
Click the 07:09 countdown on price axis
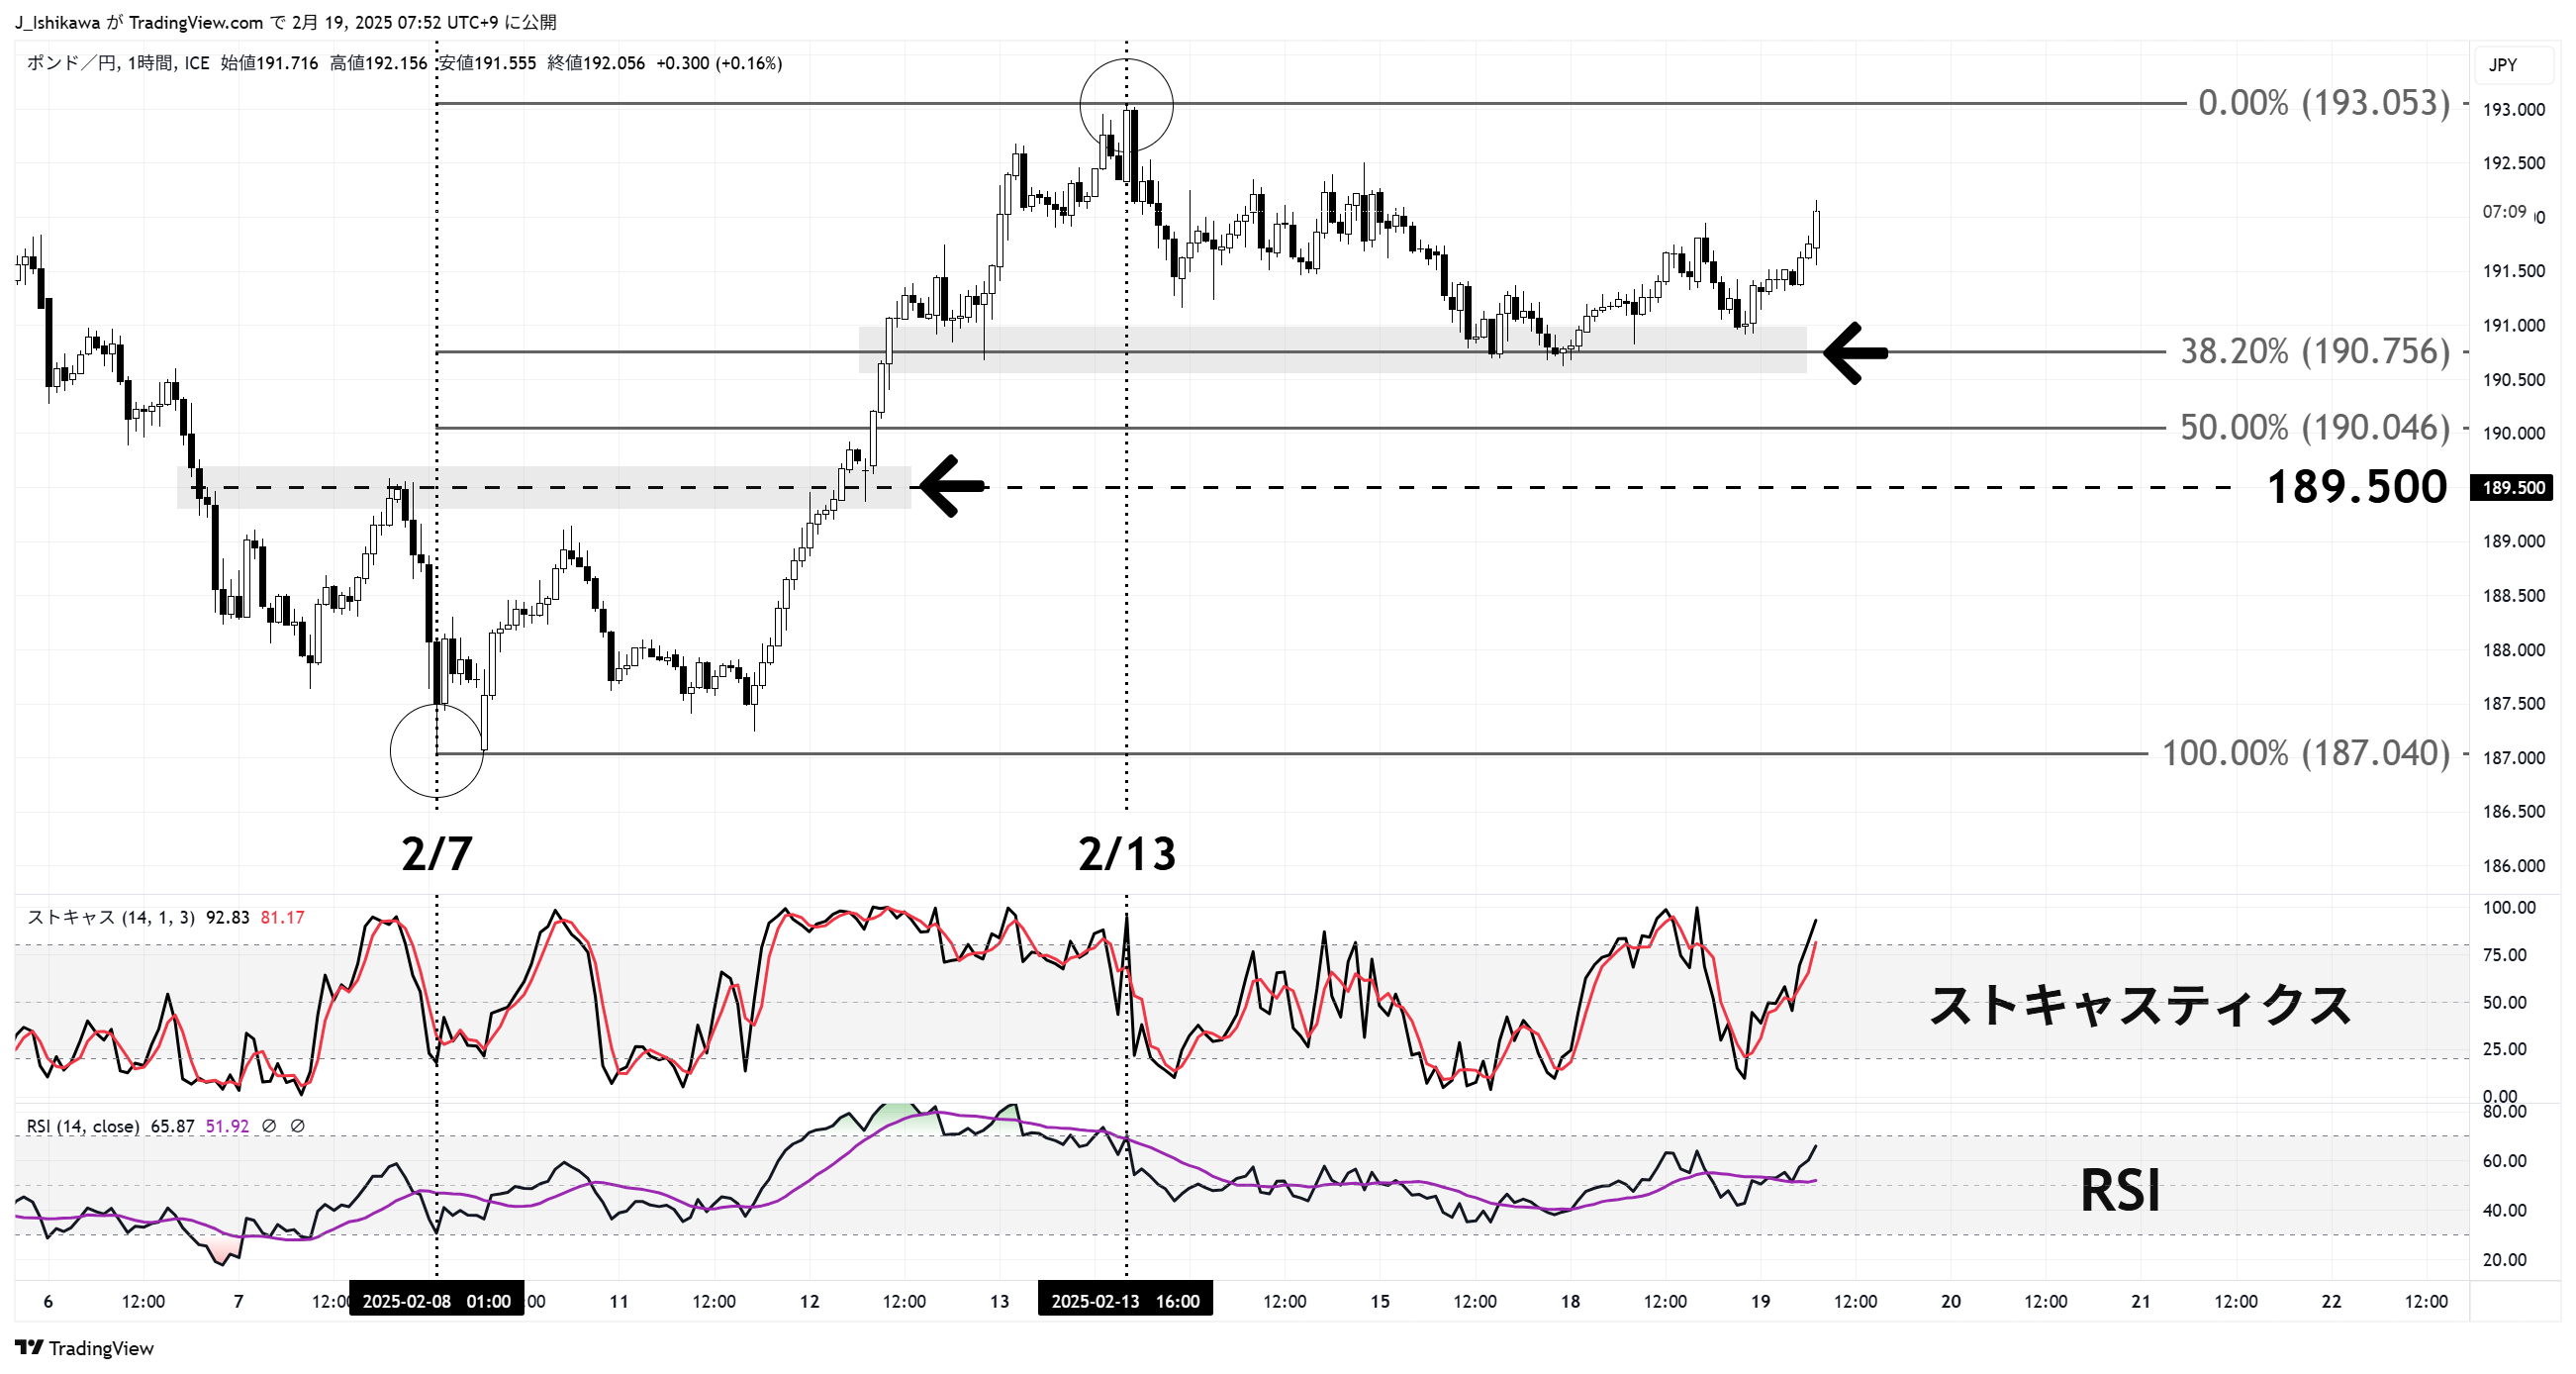[2504, 211]
